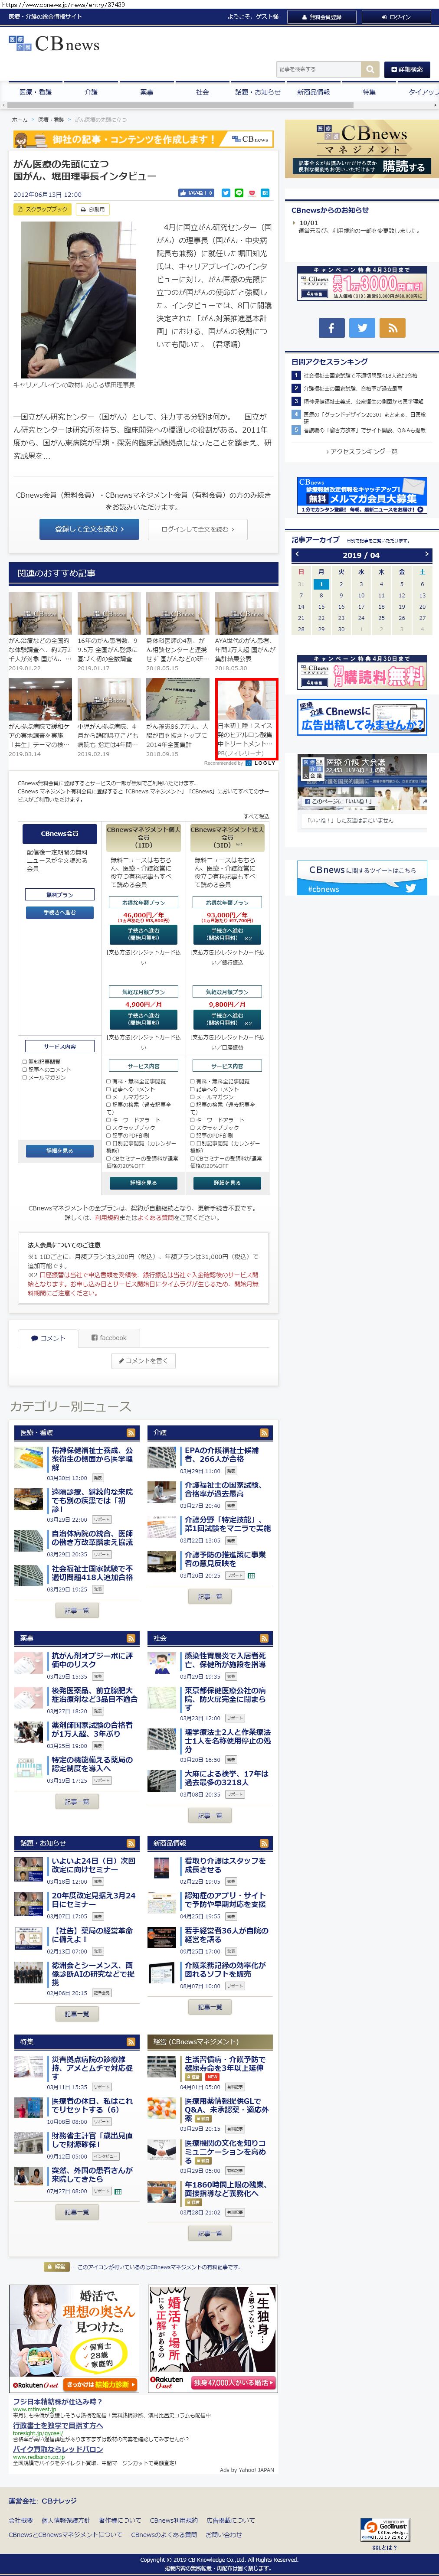The width and height of the screenshot is (439, 2576).
Task: Click ホーム breadcrumb link
Action: (20, 120)
